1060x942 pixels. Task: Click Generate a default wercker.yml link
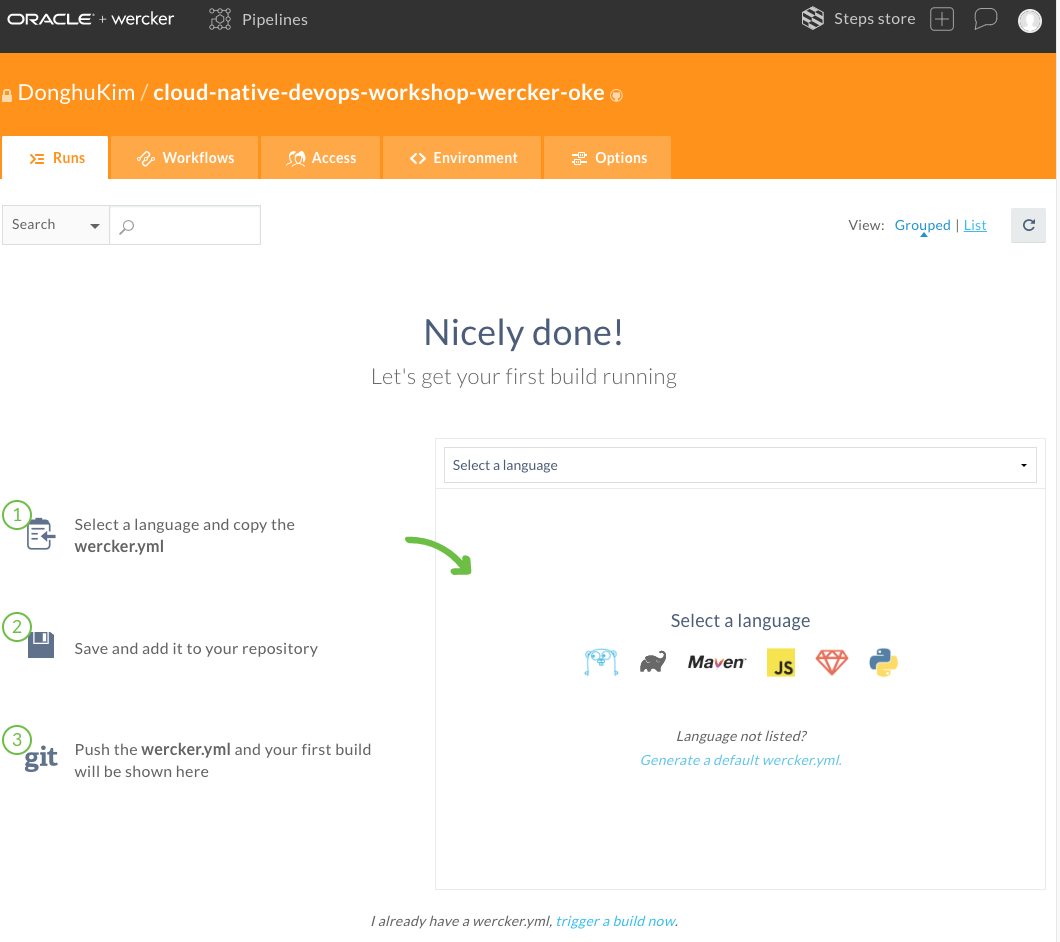741,760
